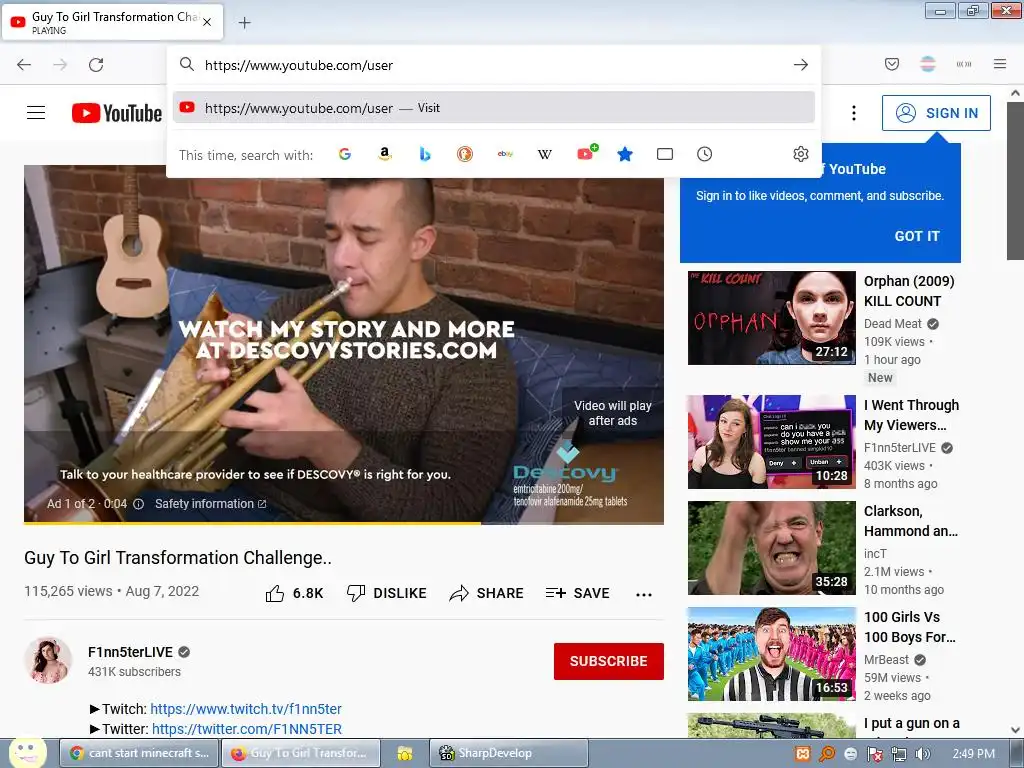This screenshot has width=1024, height=768.
Task: Click the Dislike button
Action: 387,593
